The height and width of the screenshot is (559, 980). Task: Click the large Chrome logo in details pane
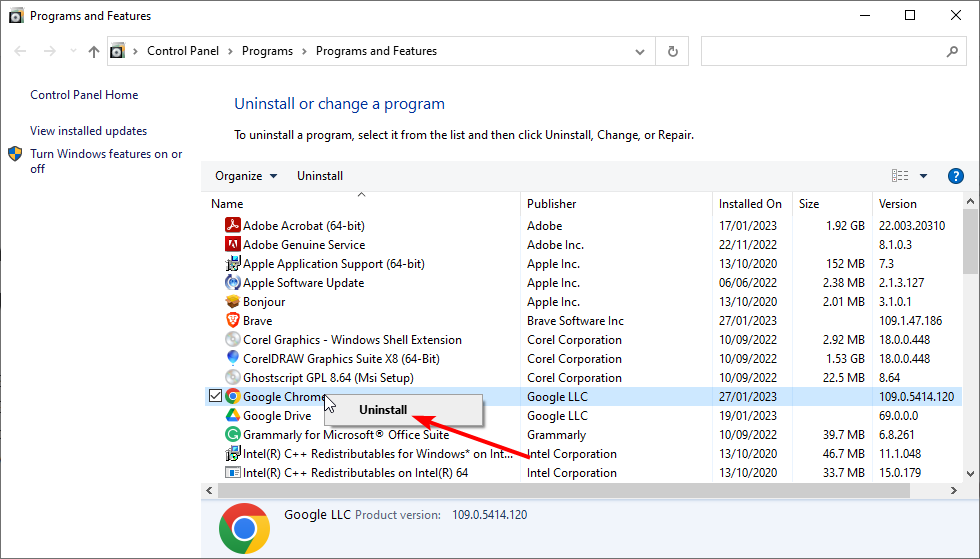tap(244, 528)
